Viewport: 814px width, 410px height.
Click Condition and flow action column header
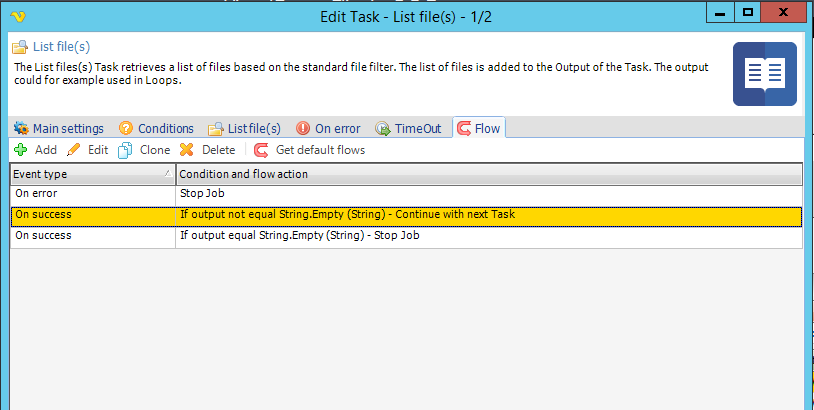pyautogui.click(x=489, y=174)
